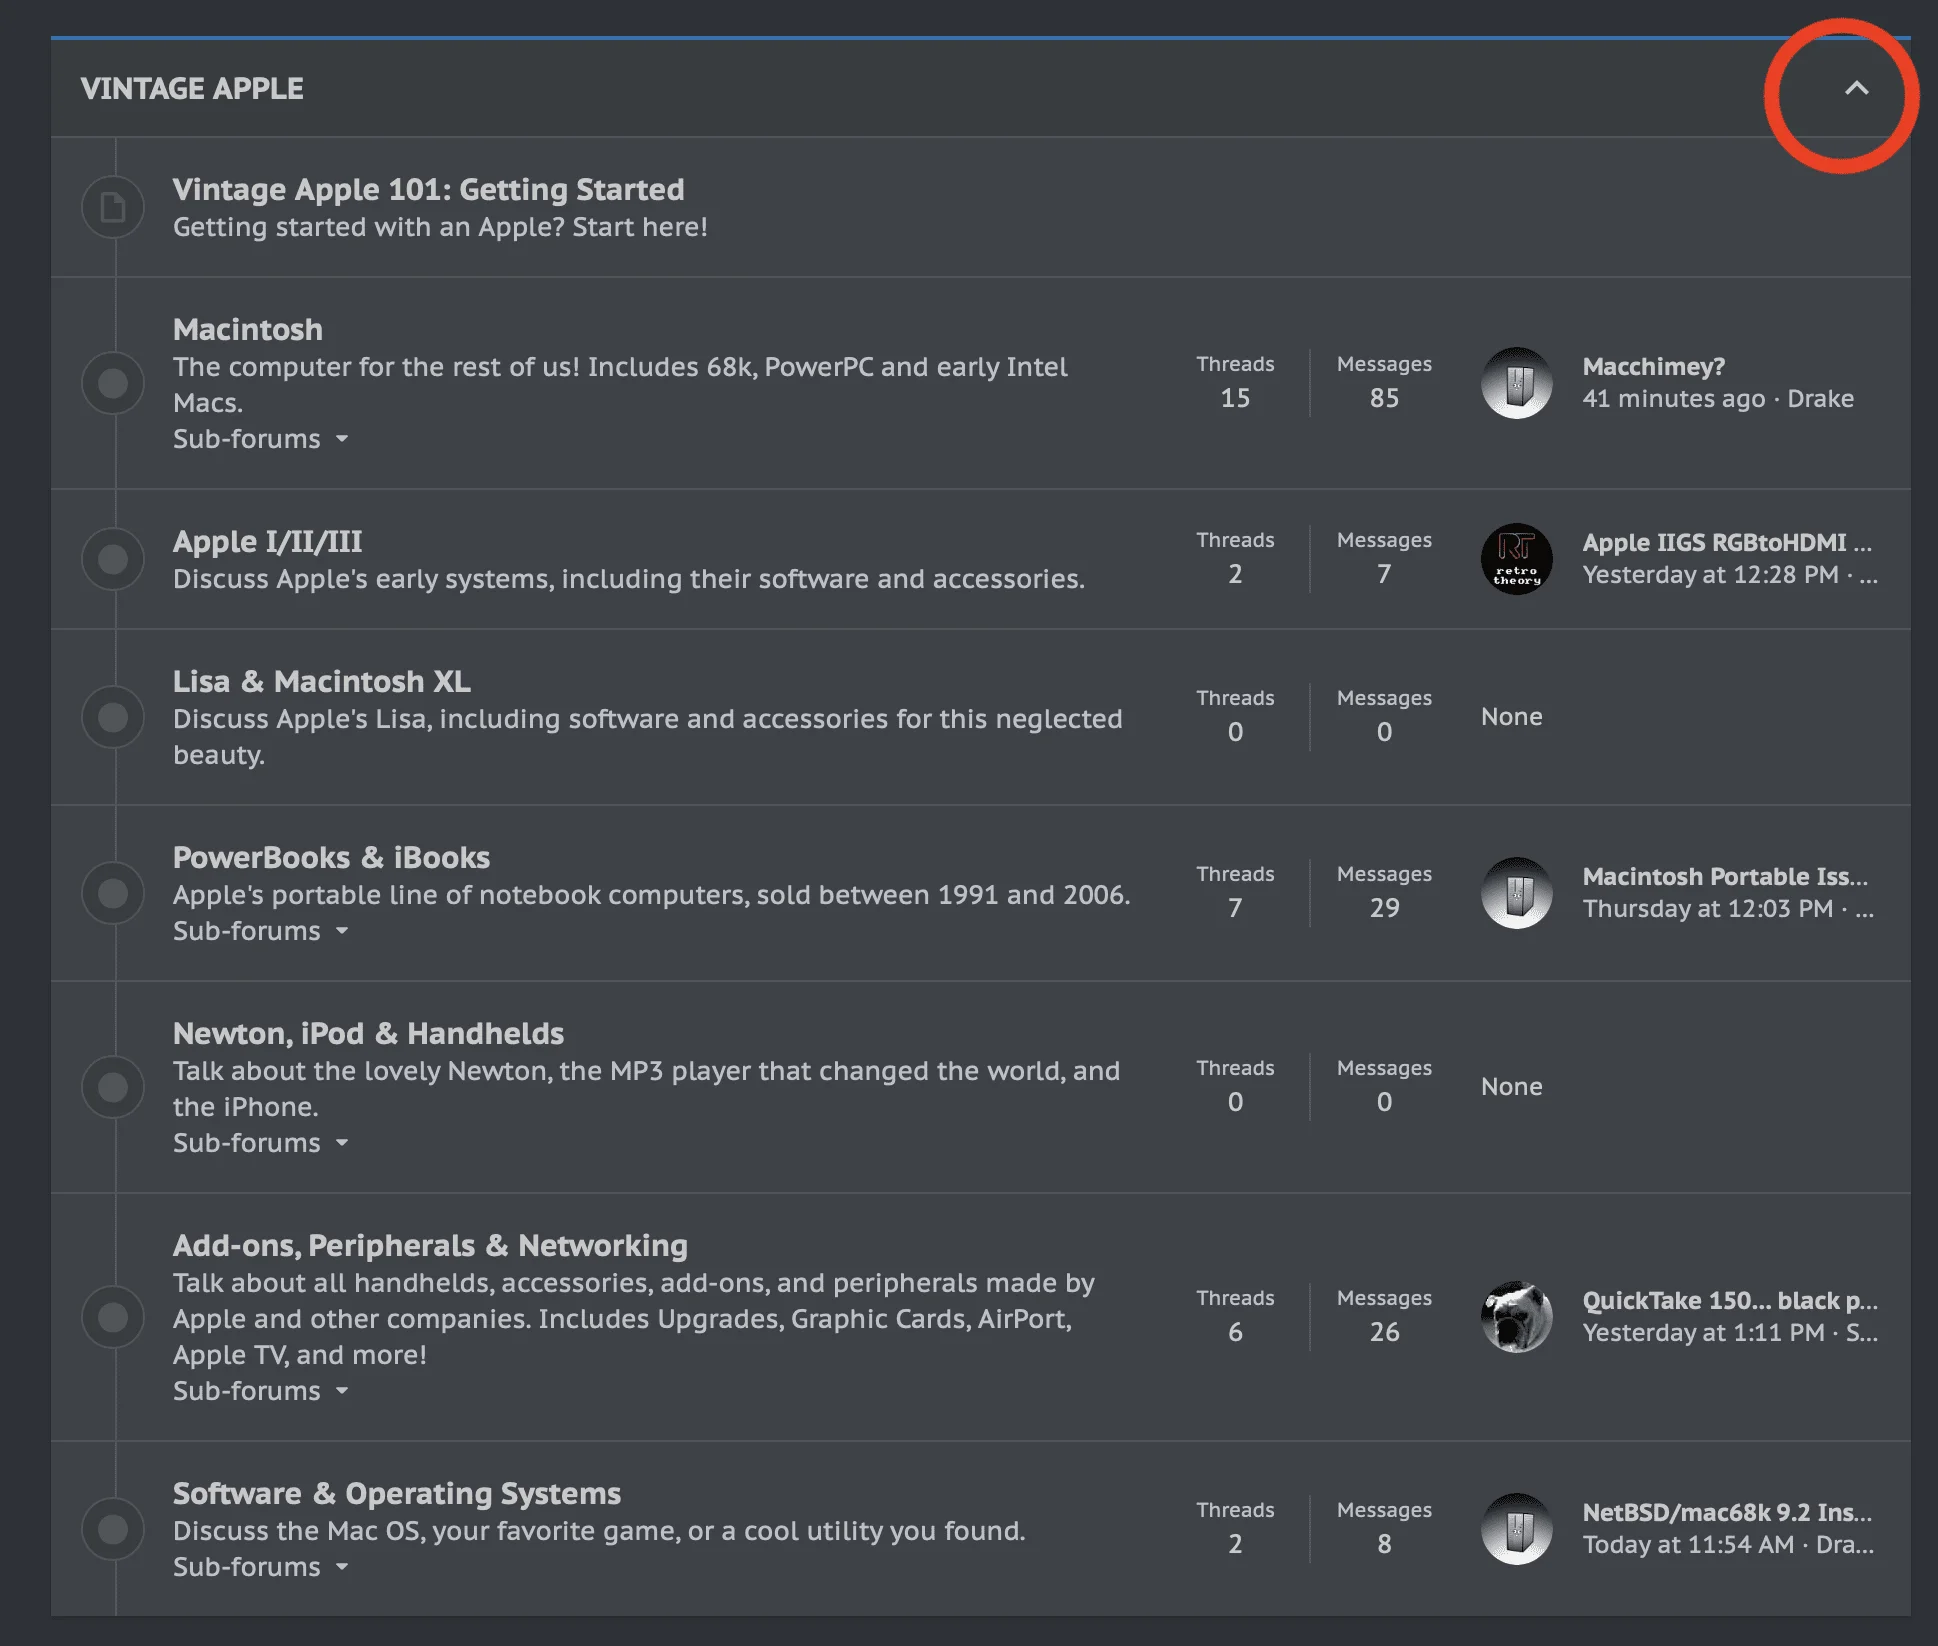Expand Add-ons, Peripherals Sub-forums dropdown
1938x1646 pixels.
coord(261,1391)
